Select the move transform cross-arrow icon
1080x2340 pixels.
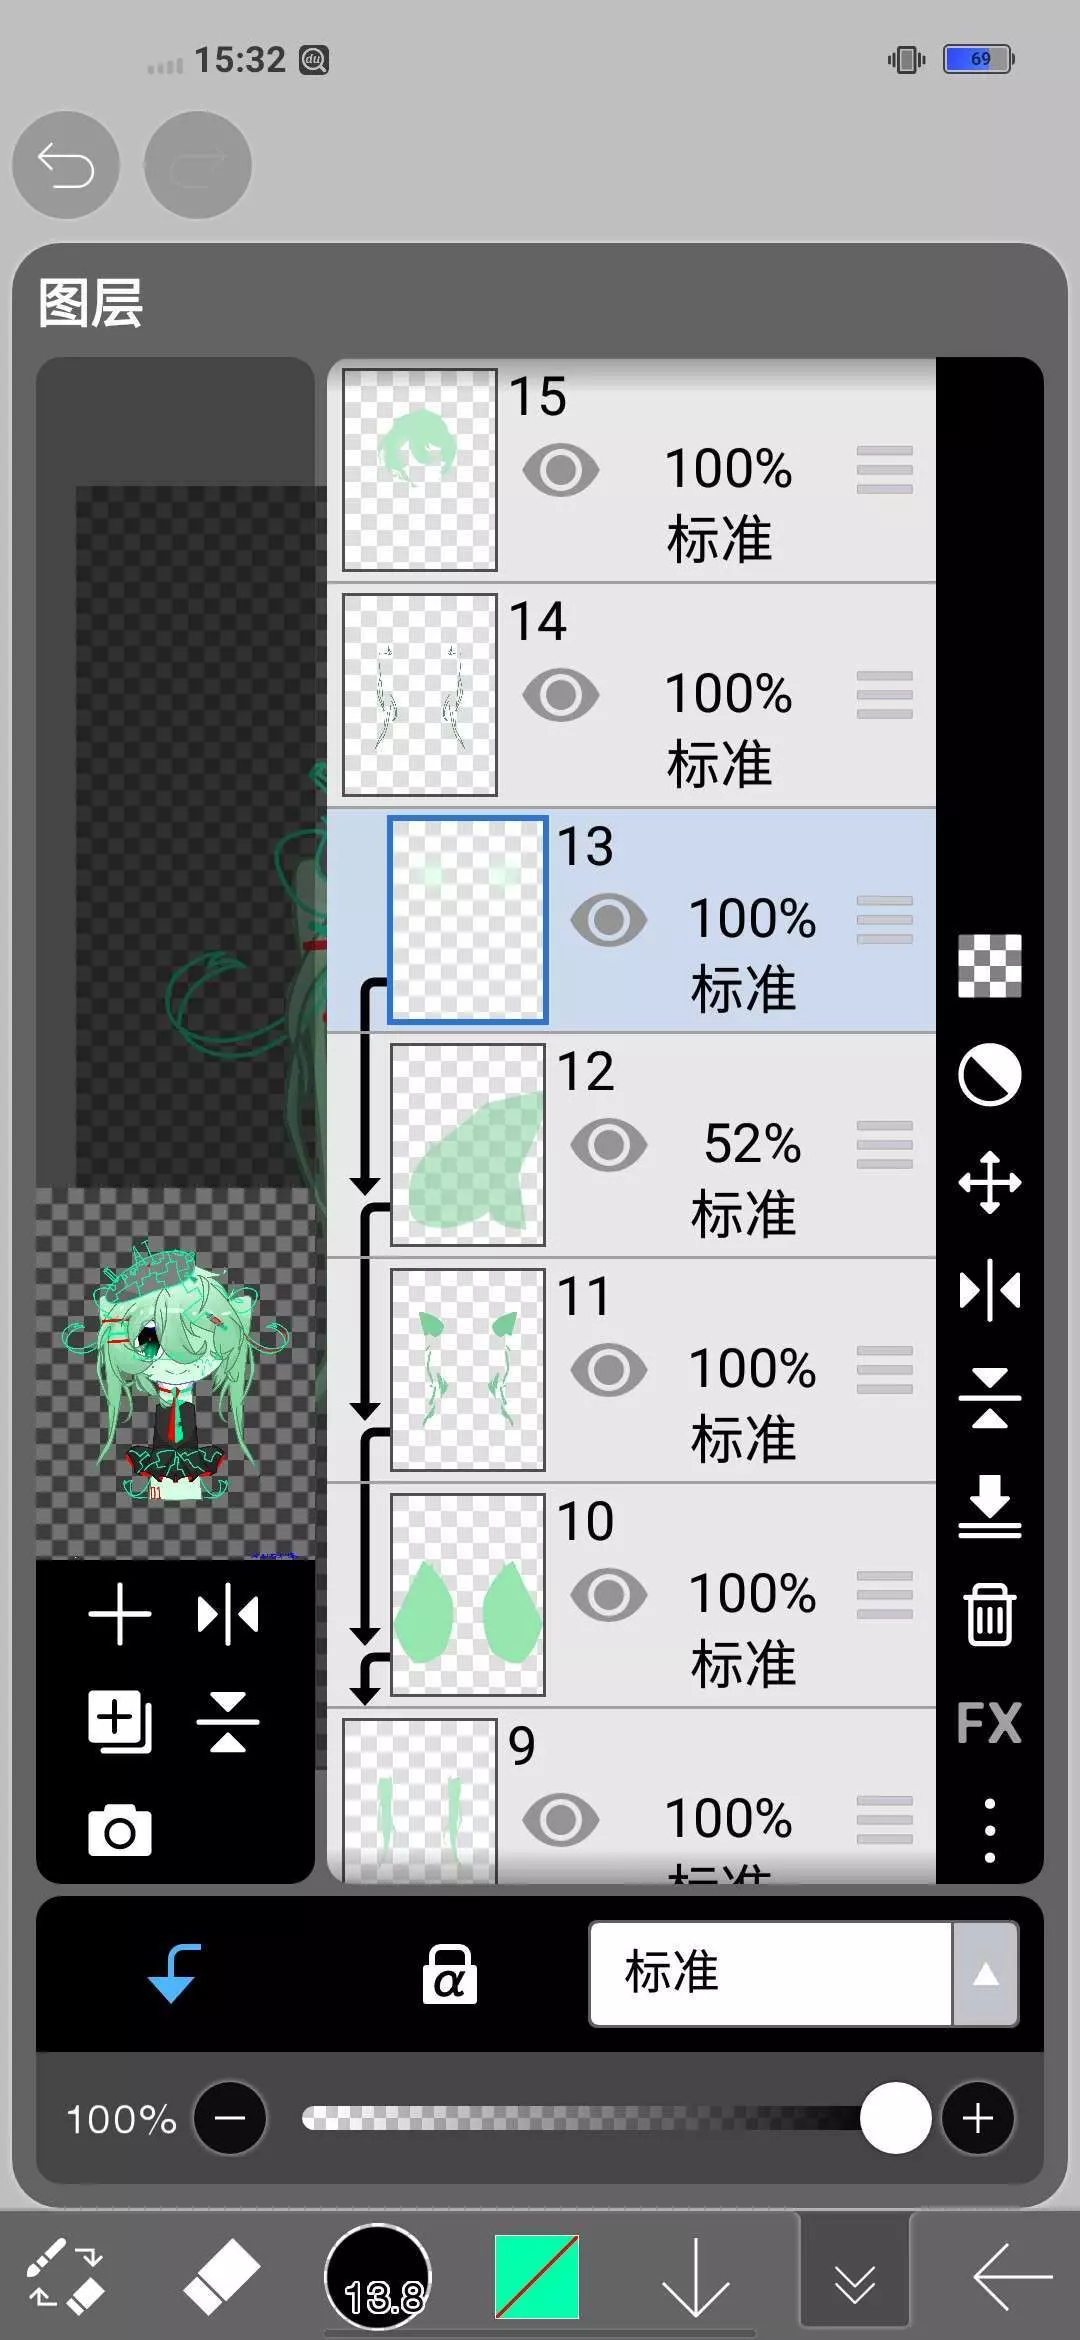click(990, 1182)
